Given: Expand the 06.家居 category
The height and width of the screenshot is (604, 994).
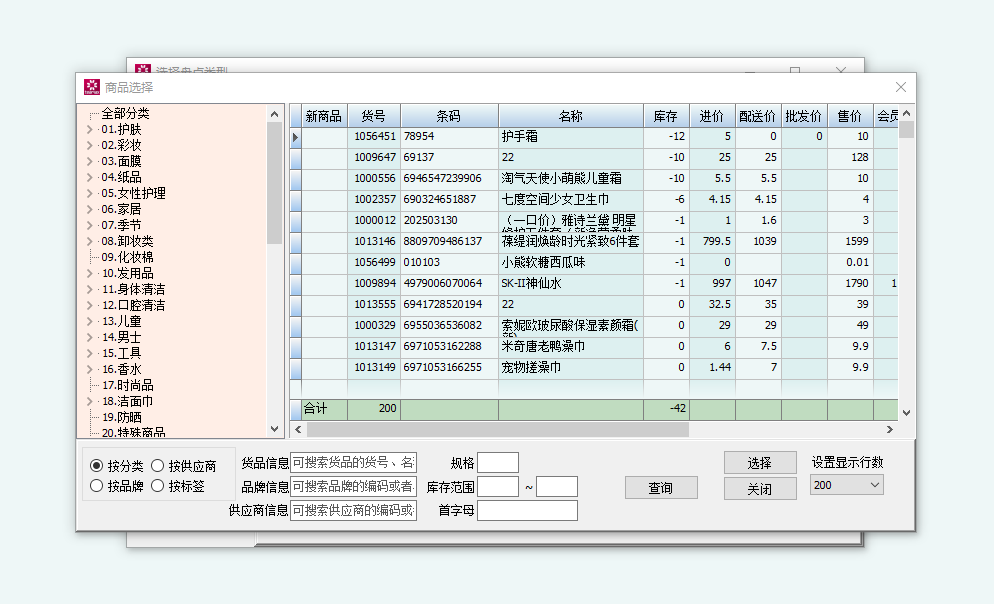Looking at the screenshot, I should [89, 209].
